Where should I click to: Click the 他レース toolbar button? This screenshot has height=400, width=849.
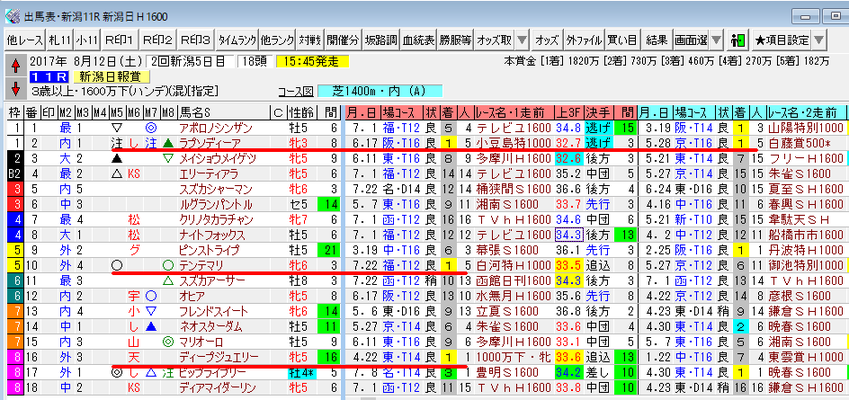coord(24,41)
